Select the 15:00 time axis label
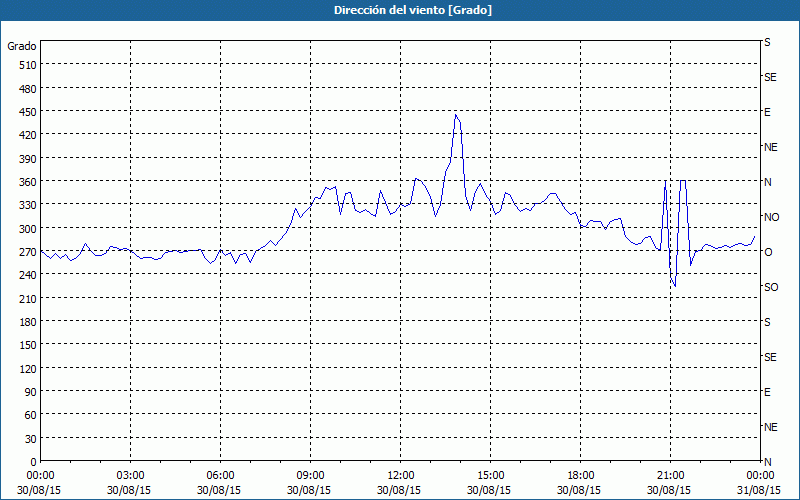 pyautogui.click(x=490, y=476)
